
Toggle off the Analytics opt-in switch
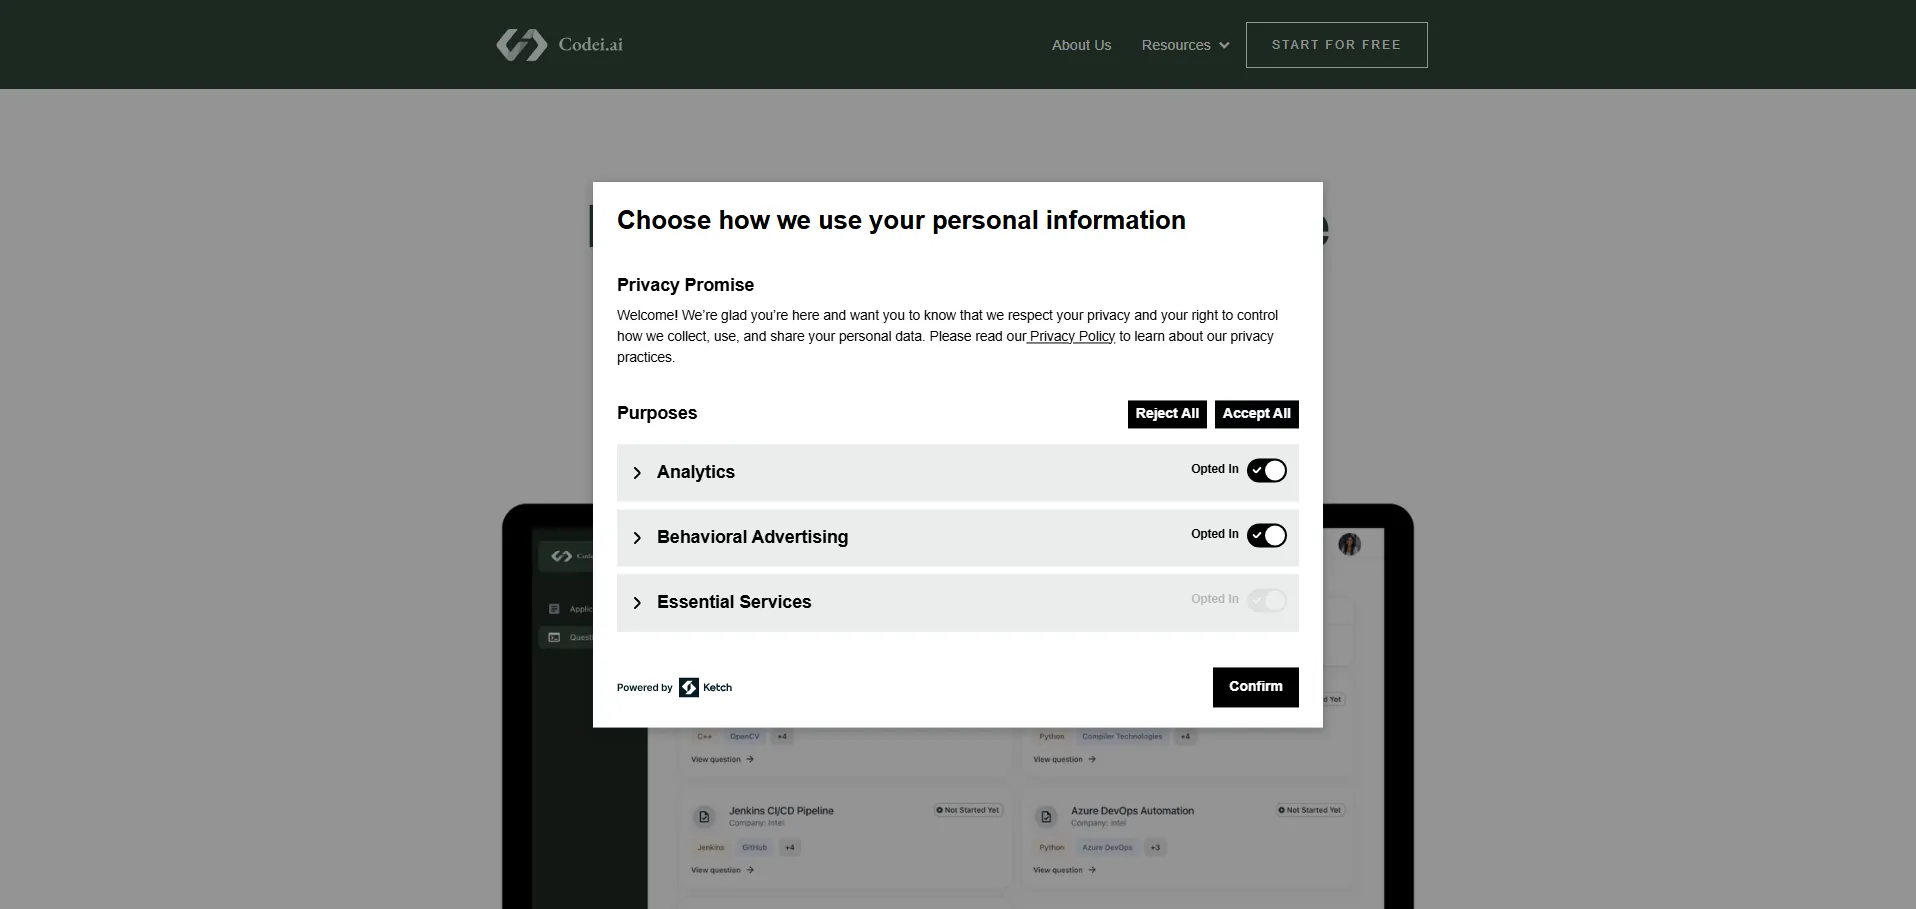pyautogui.click(x=1266, y=471)
